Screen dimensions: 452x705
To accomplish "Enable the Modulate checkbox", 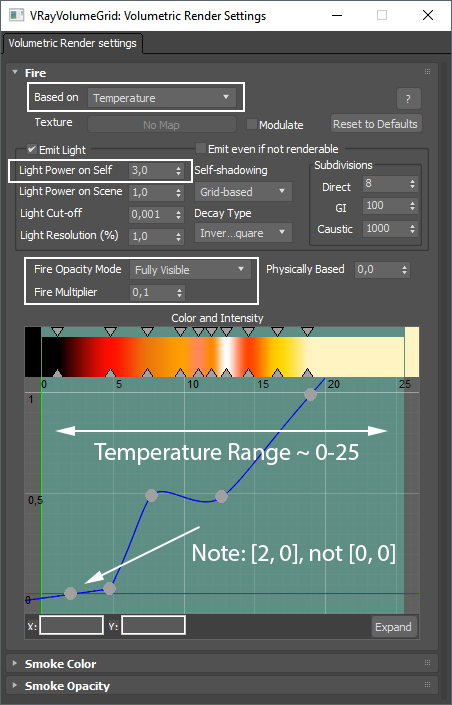I will coord(251,124).
